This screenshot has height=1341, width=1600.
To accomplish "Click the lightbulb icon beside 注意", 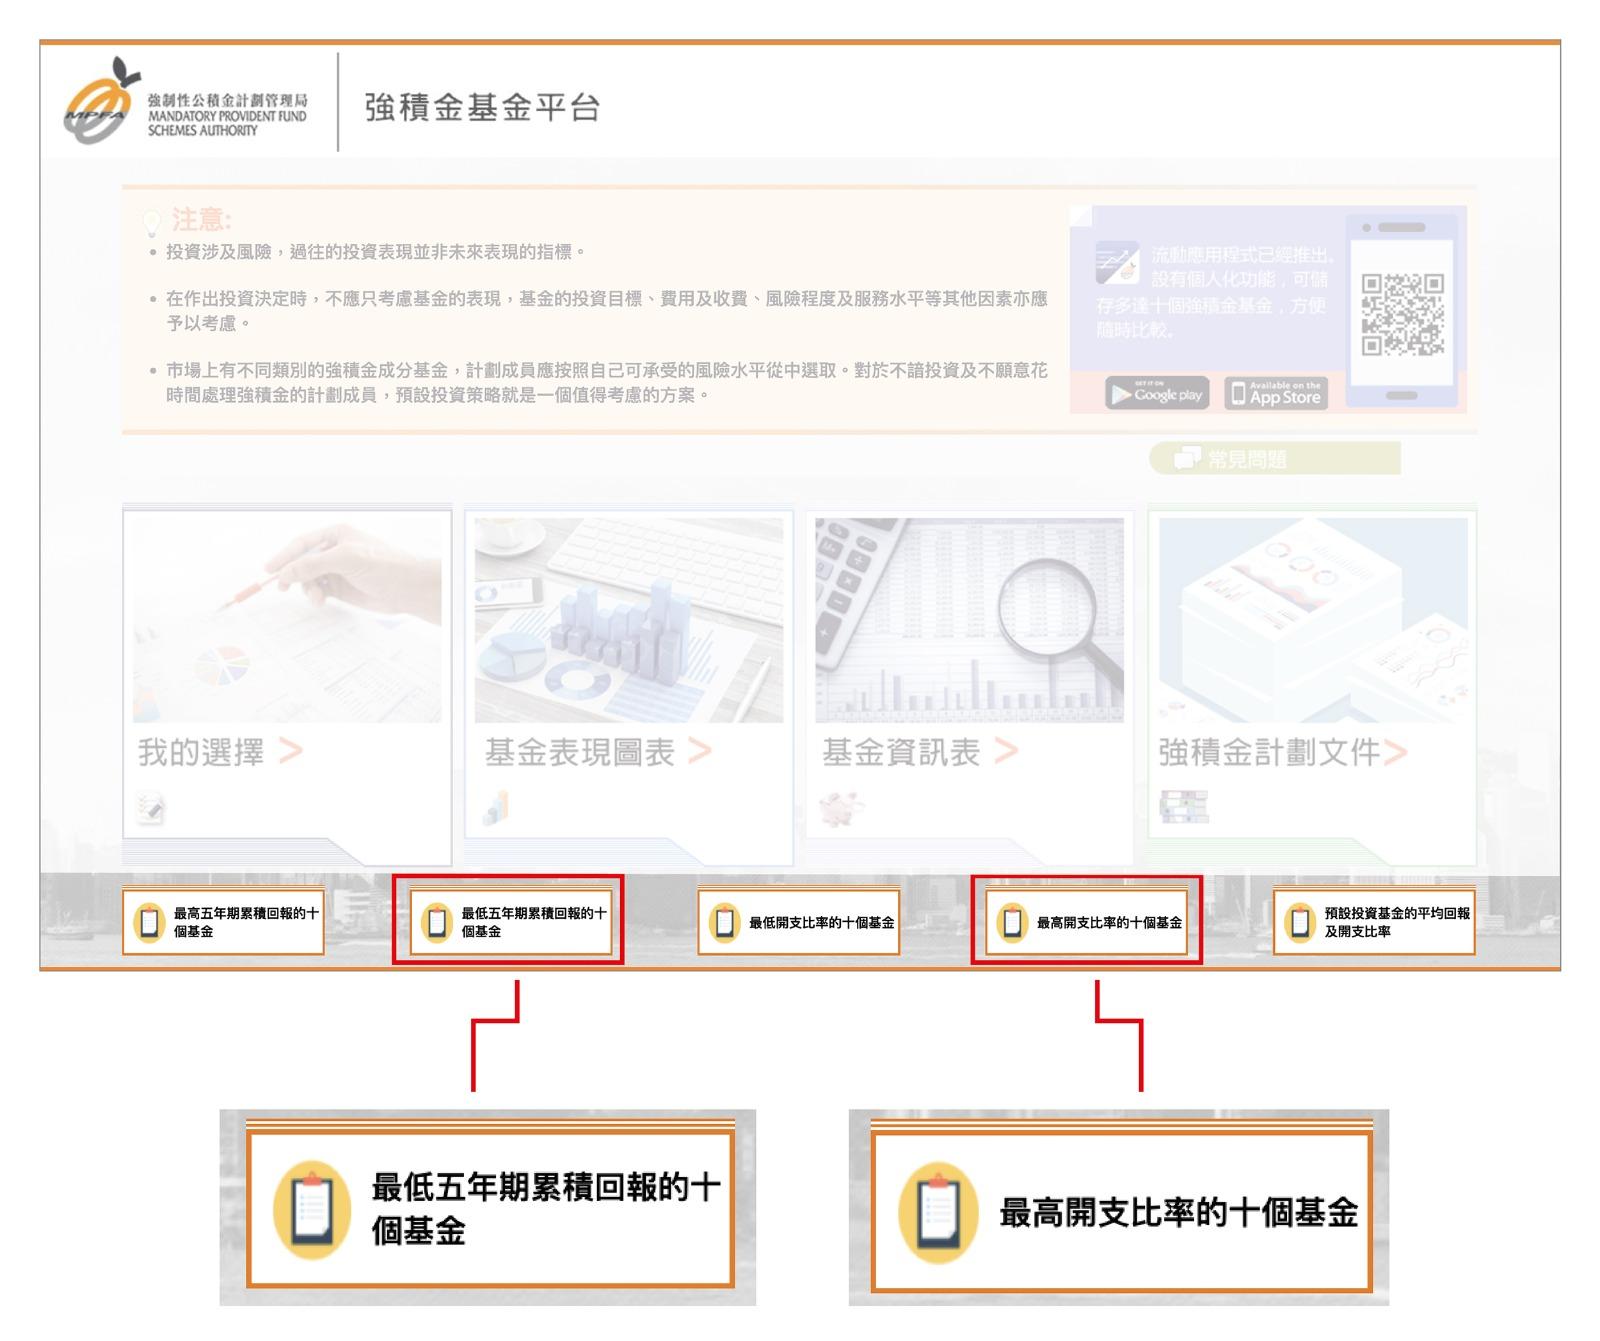I will 150,222.
